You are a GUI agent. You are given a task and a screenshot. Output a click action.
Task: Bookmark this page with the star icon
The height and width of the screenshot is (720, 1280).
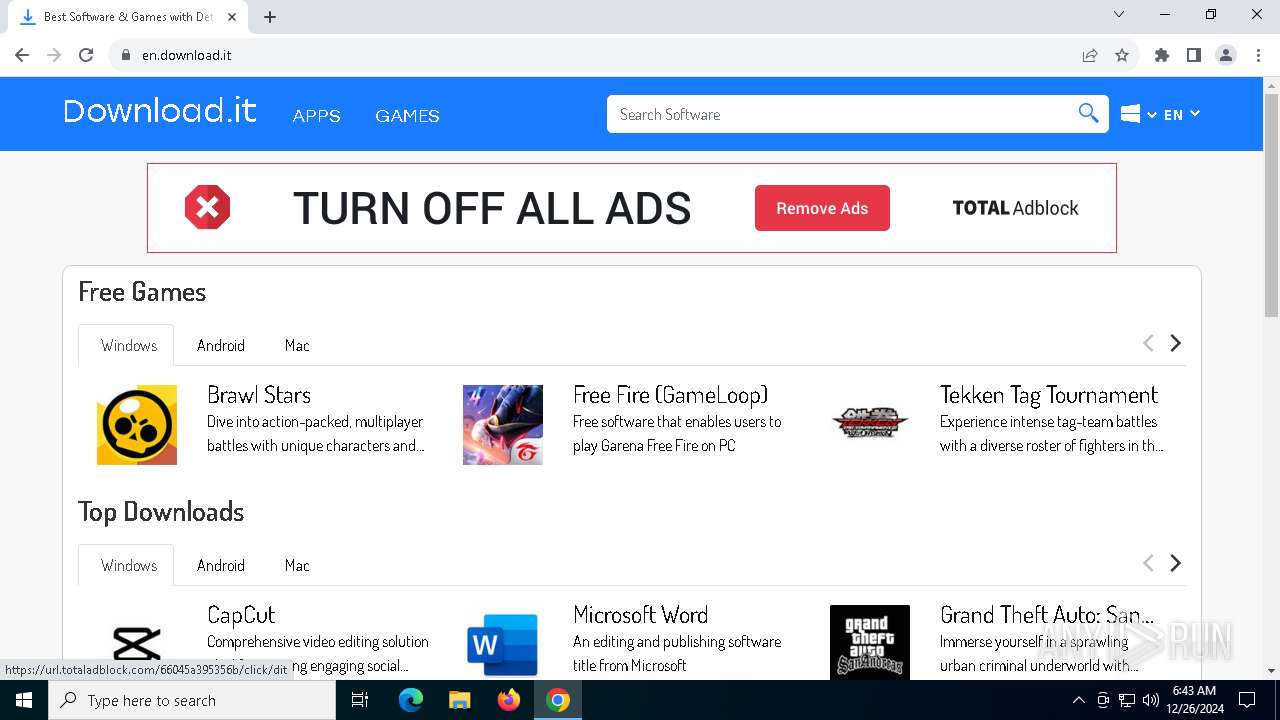coord(1122,55)
